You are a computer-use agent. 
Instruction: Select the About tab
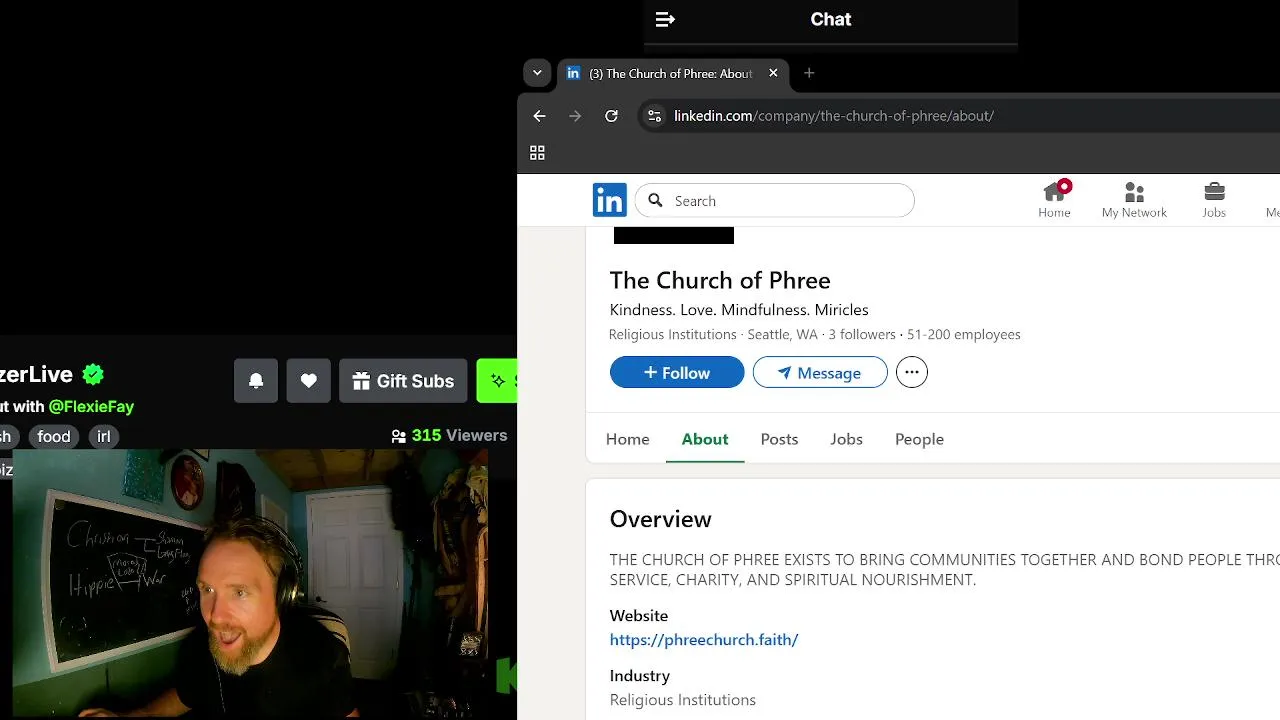705,439
